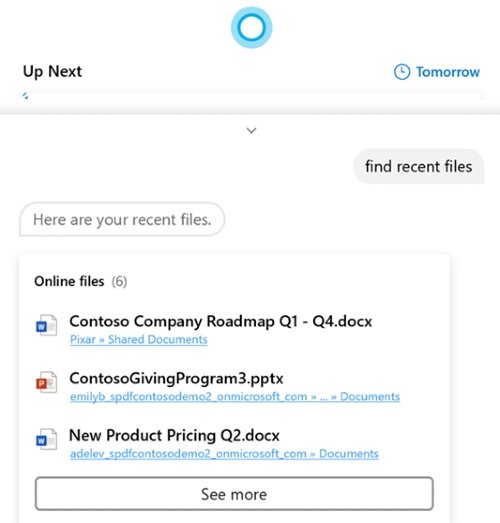Click PowerPoint icon for ContosoGivingProgram3

point(46,382)
